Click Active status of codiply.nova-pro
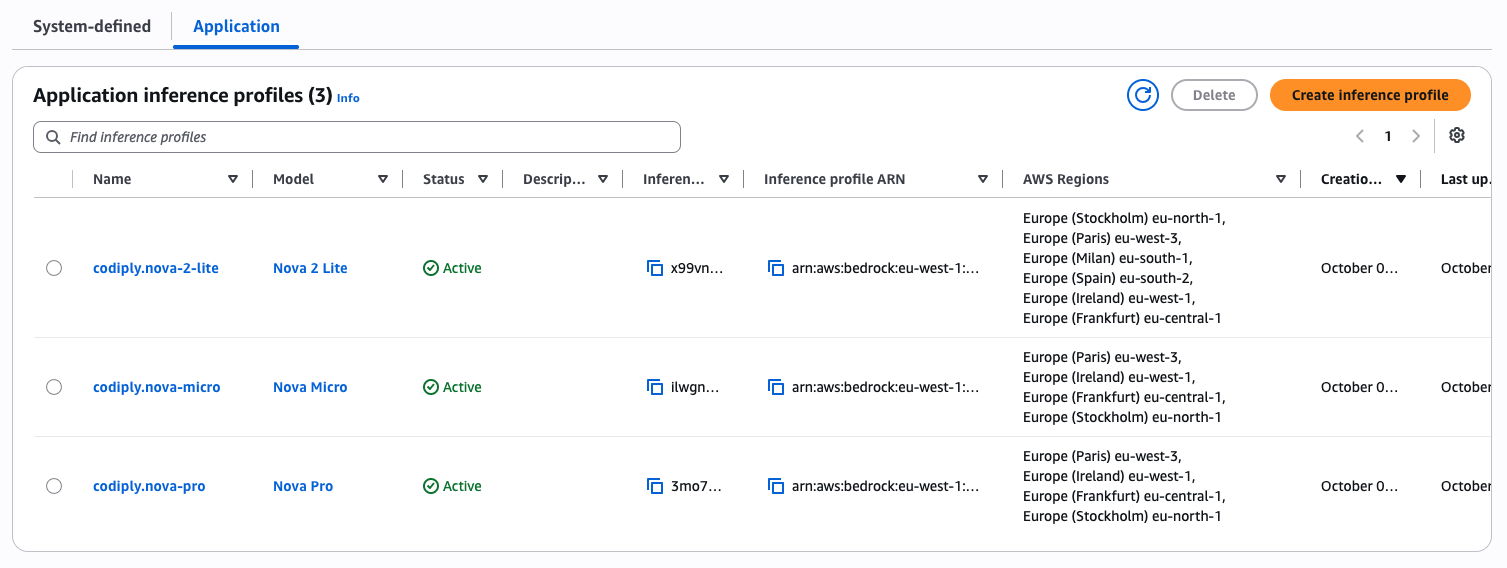The height and width of the screenshot is (568, 1507). click(x=452, y=486)
